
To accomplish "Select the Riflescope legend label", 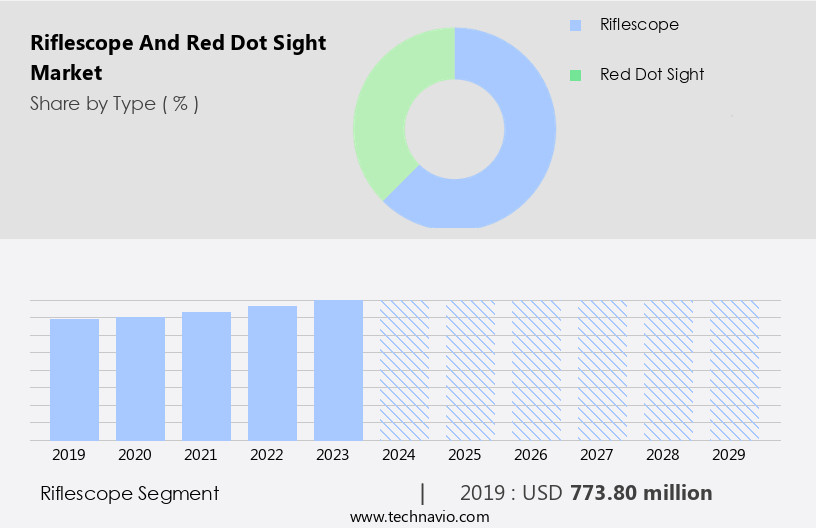I will click(x=639, y=25).
